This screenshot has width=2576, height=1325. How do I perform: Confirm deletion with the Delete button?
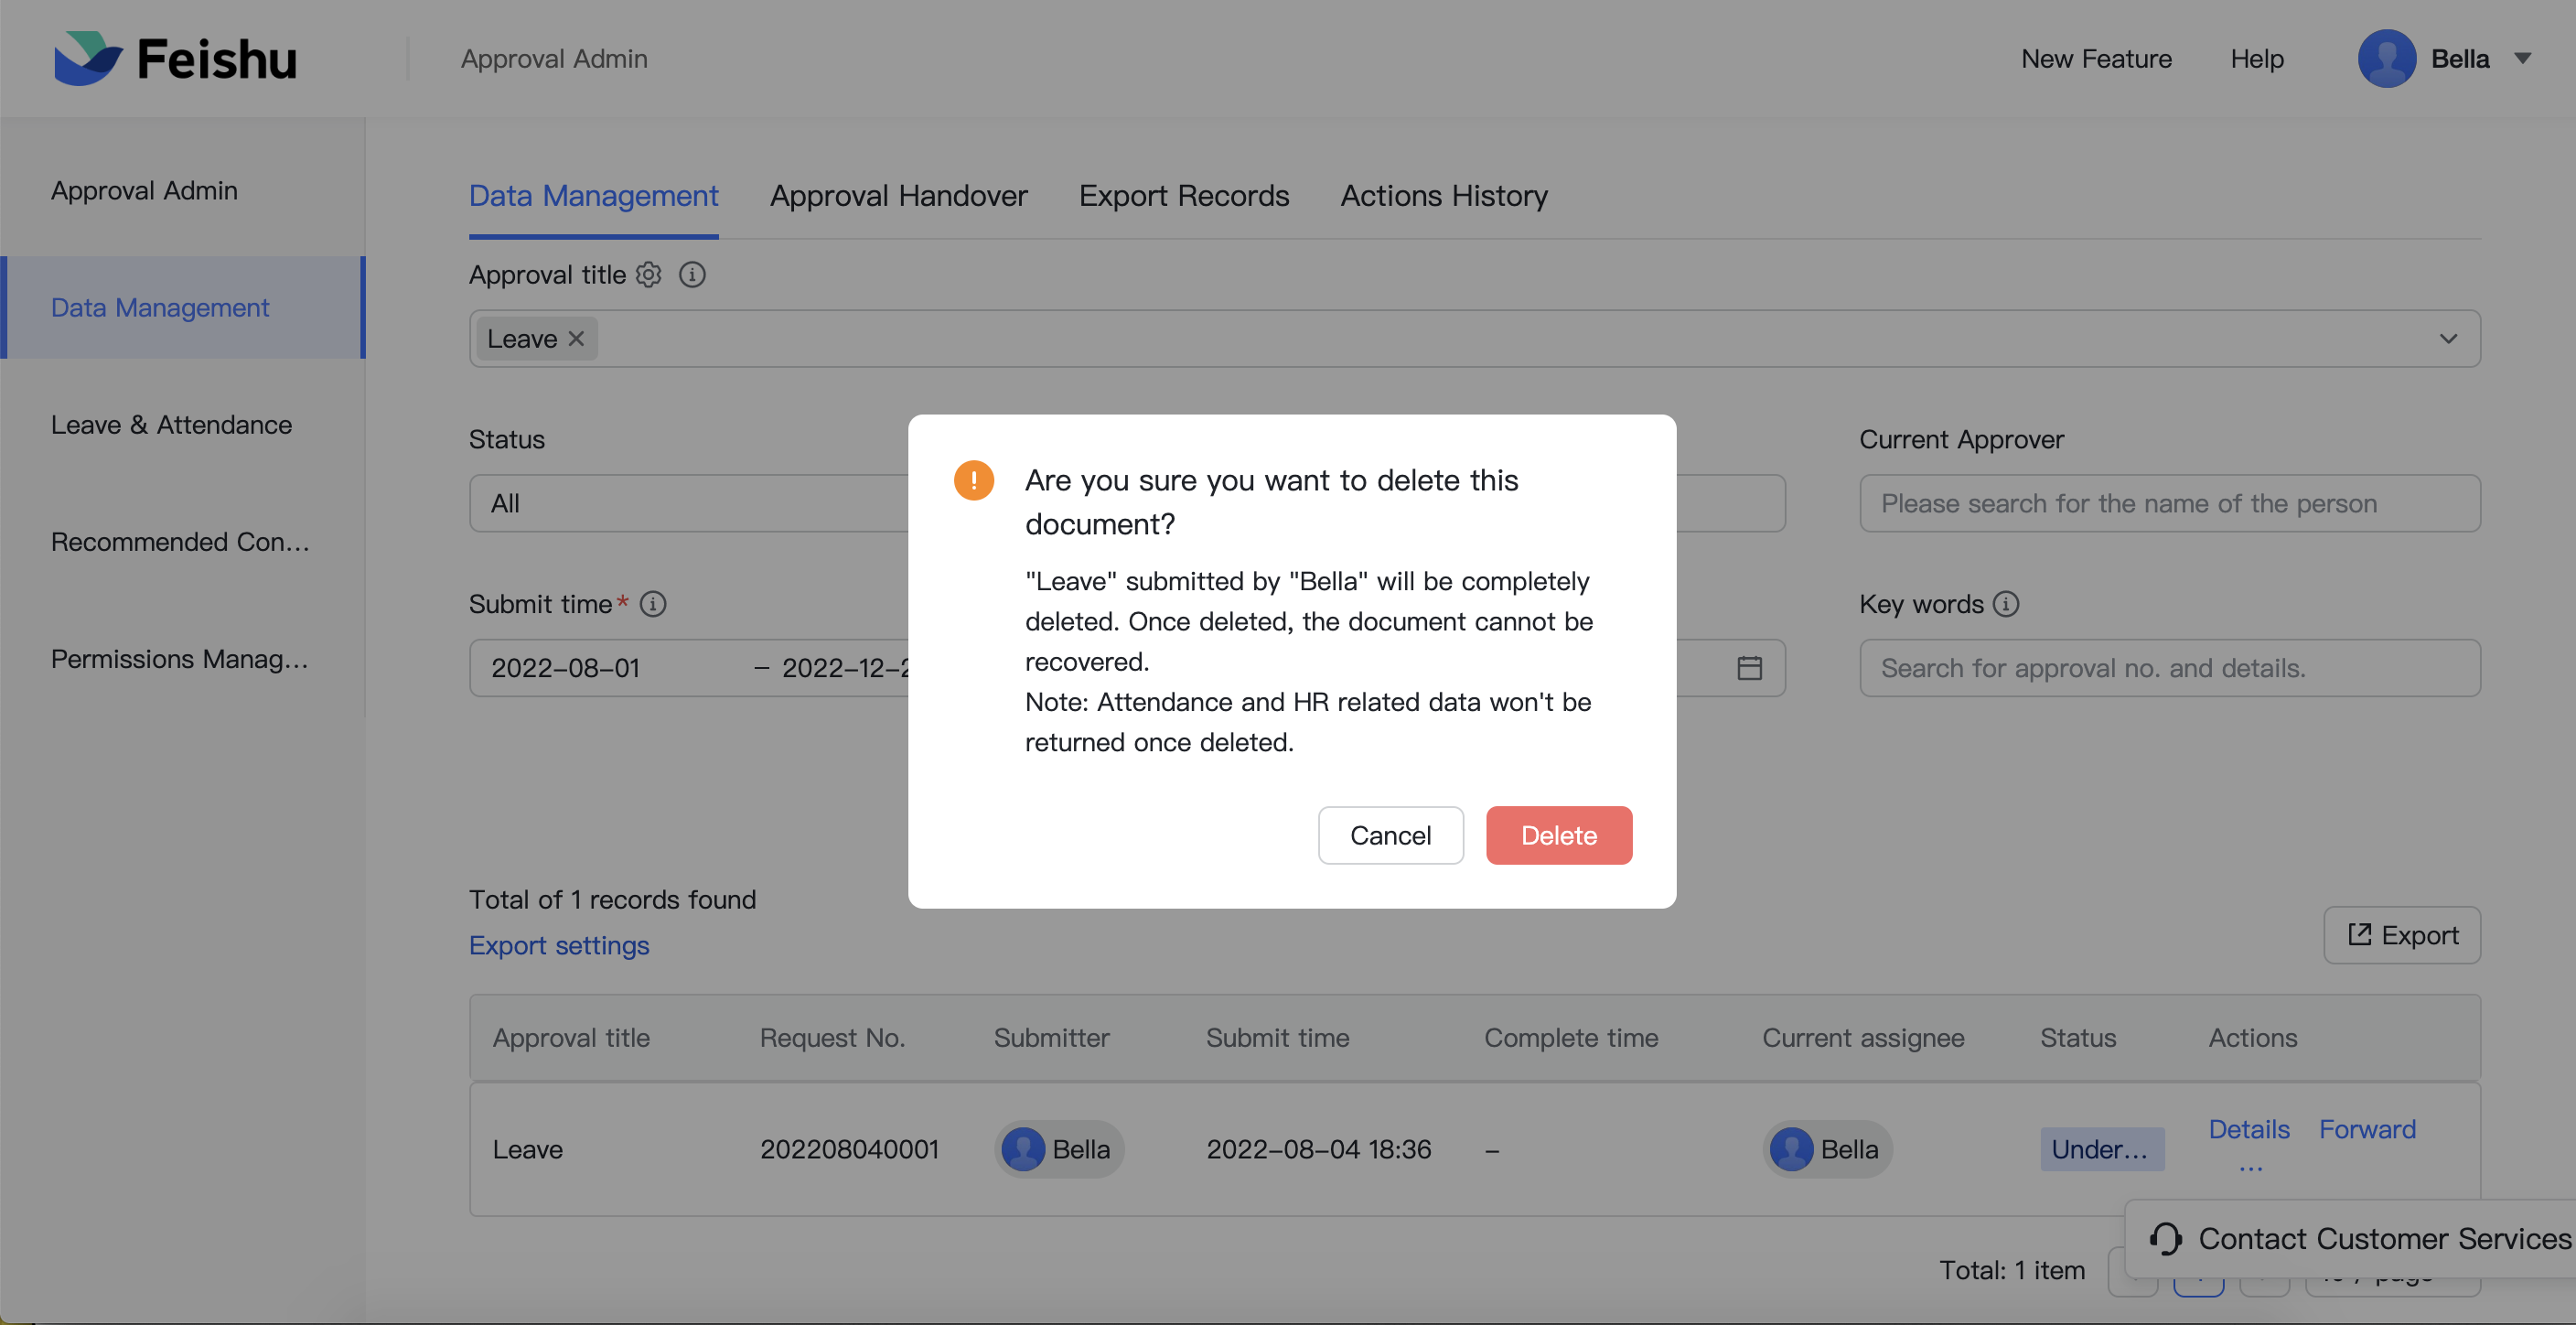pos(1558,835)
